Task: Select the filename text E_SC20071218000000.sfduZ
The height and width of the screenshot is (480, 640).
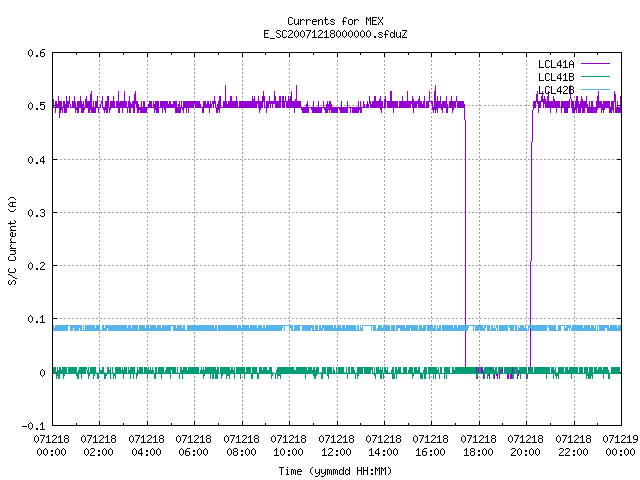Action: pos(335,34)
